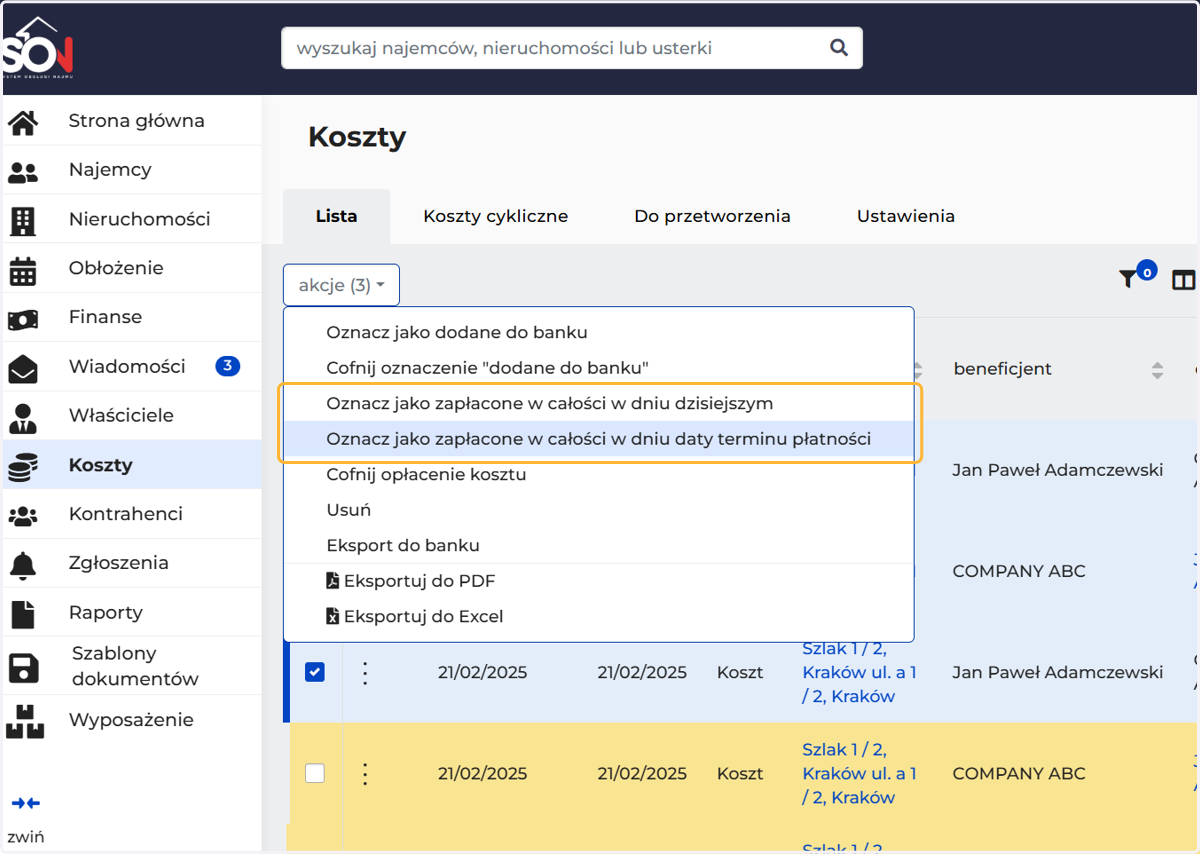Toggle the akcje (3) dropdown
1200x854 pixels.
tap(341, 285)
